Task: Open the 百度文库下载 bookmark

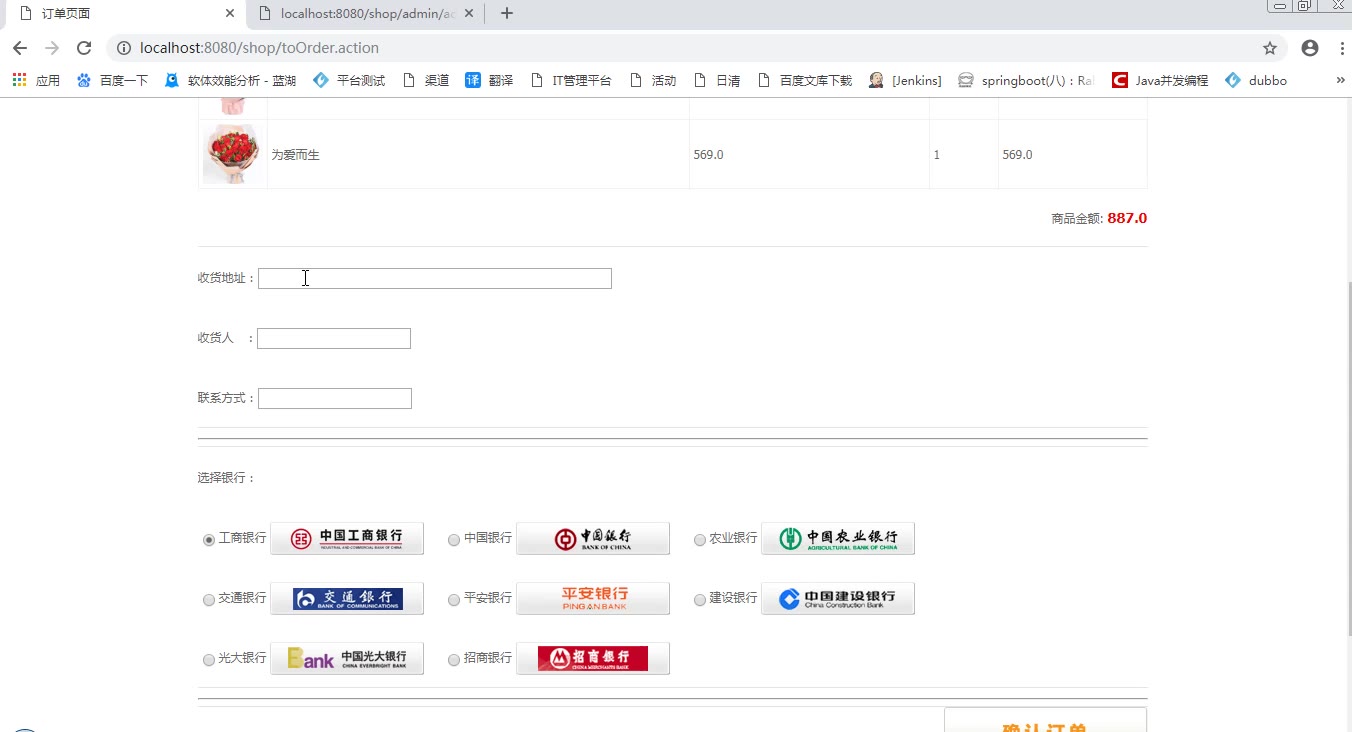Action: [805, 80]
